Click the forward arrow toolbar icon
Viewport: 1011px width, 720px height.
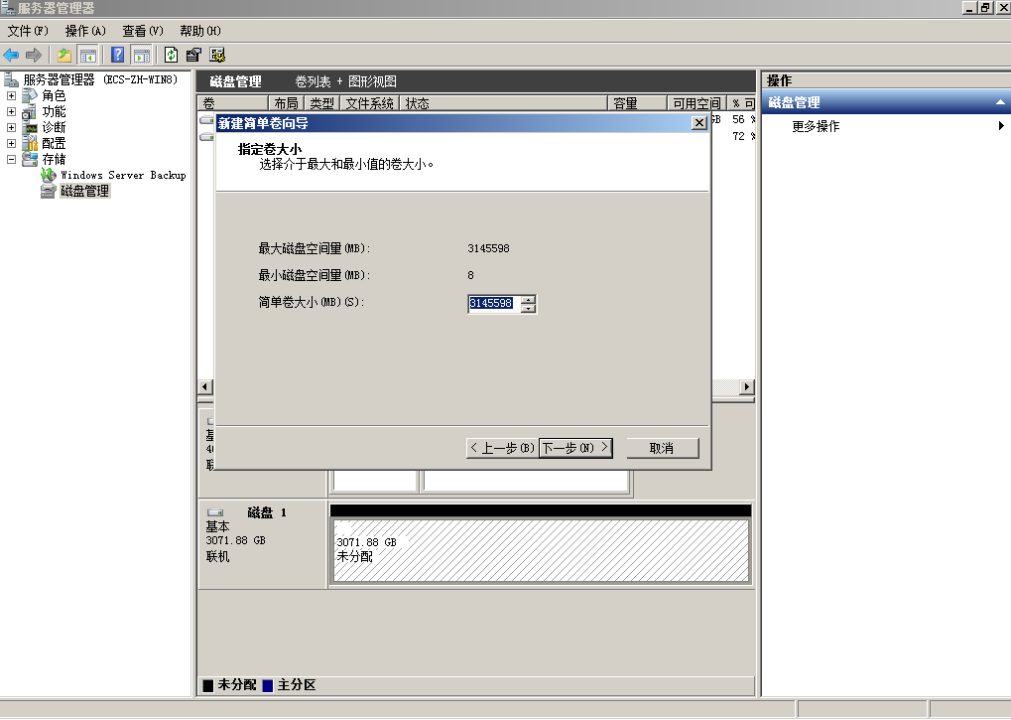click(34, 55)
